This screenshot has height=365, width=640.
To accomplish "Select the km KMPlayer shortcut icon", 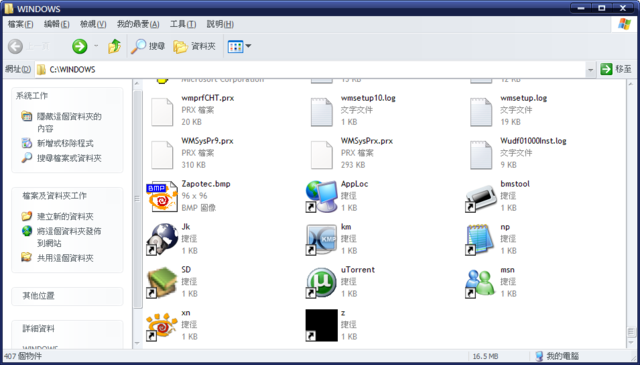I will click(x=322, y=239).
